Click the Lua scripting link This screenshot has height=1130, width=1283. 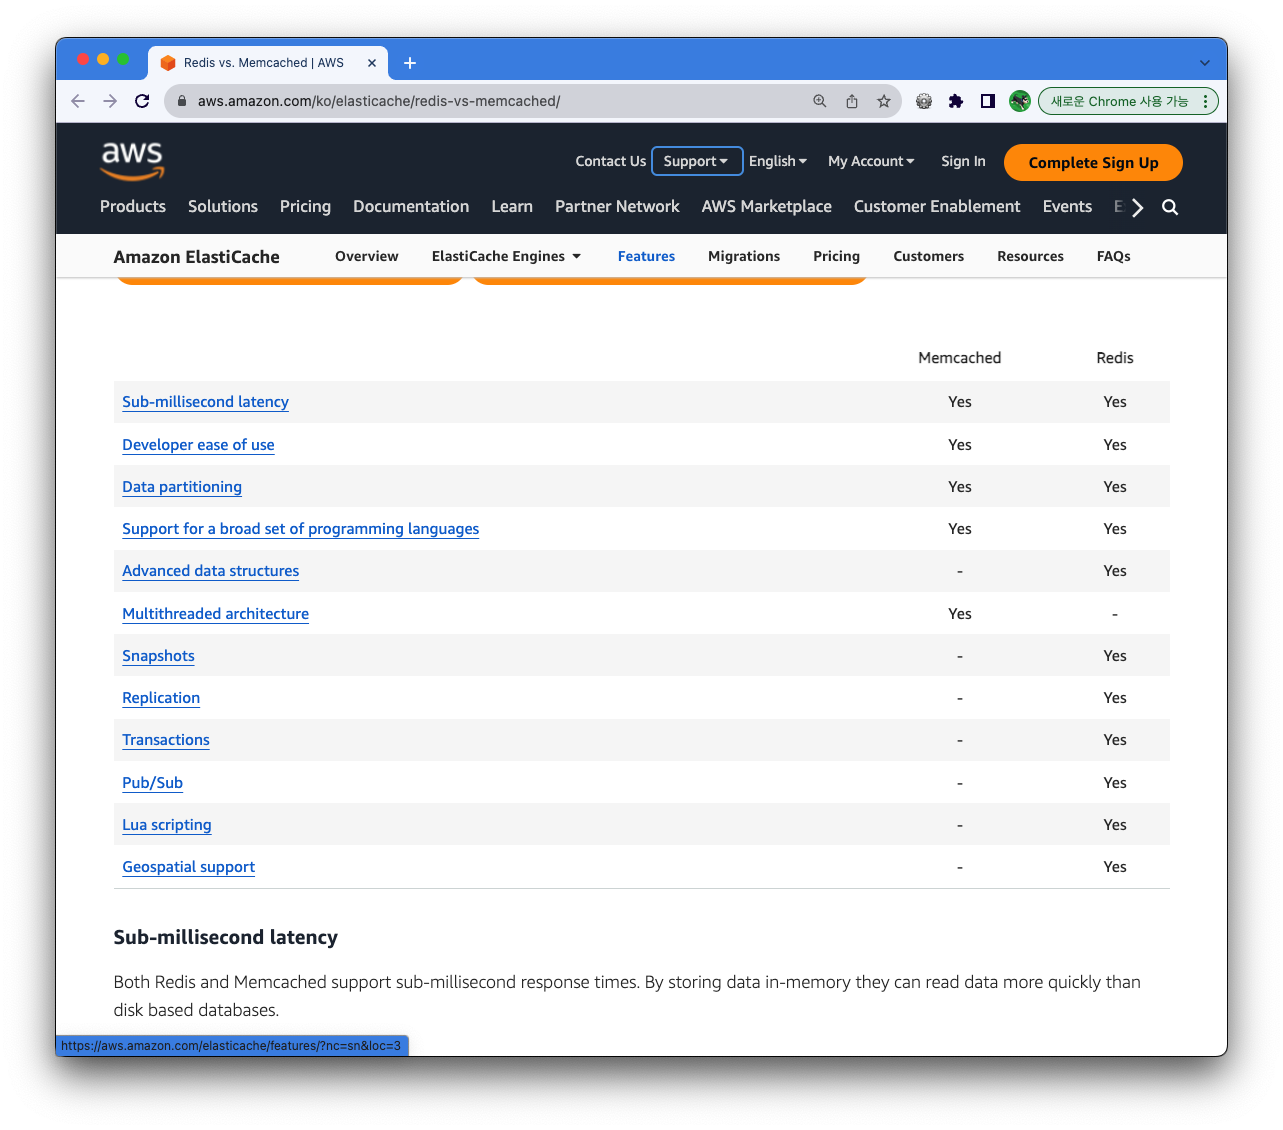point(167,825)
